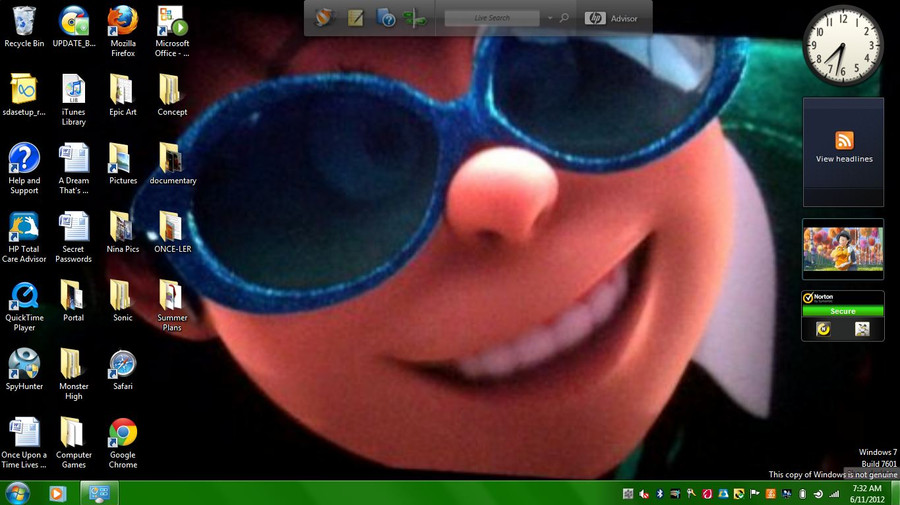The width and height of the screenshot is (900, 505).
Task: Click the green signpost icon in HP dock
Action: (414, 18)
